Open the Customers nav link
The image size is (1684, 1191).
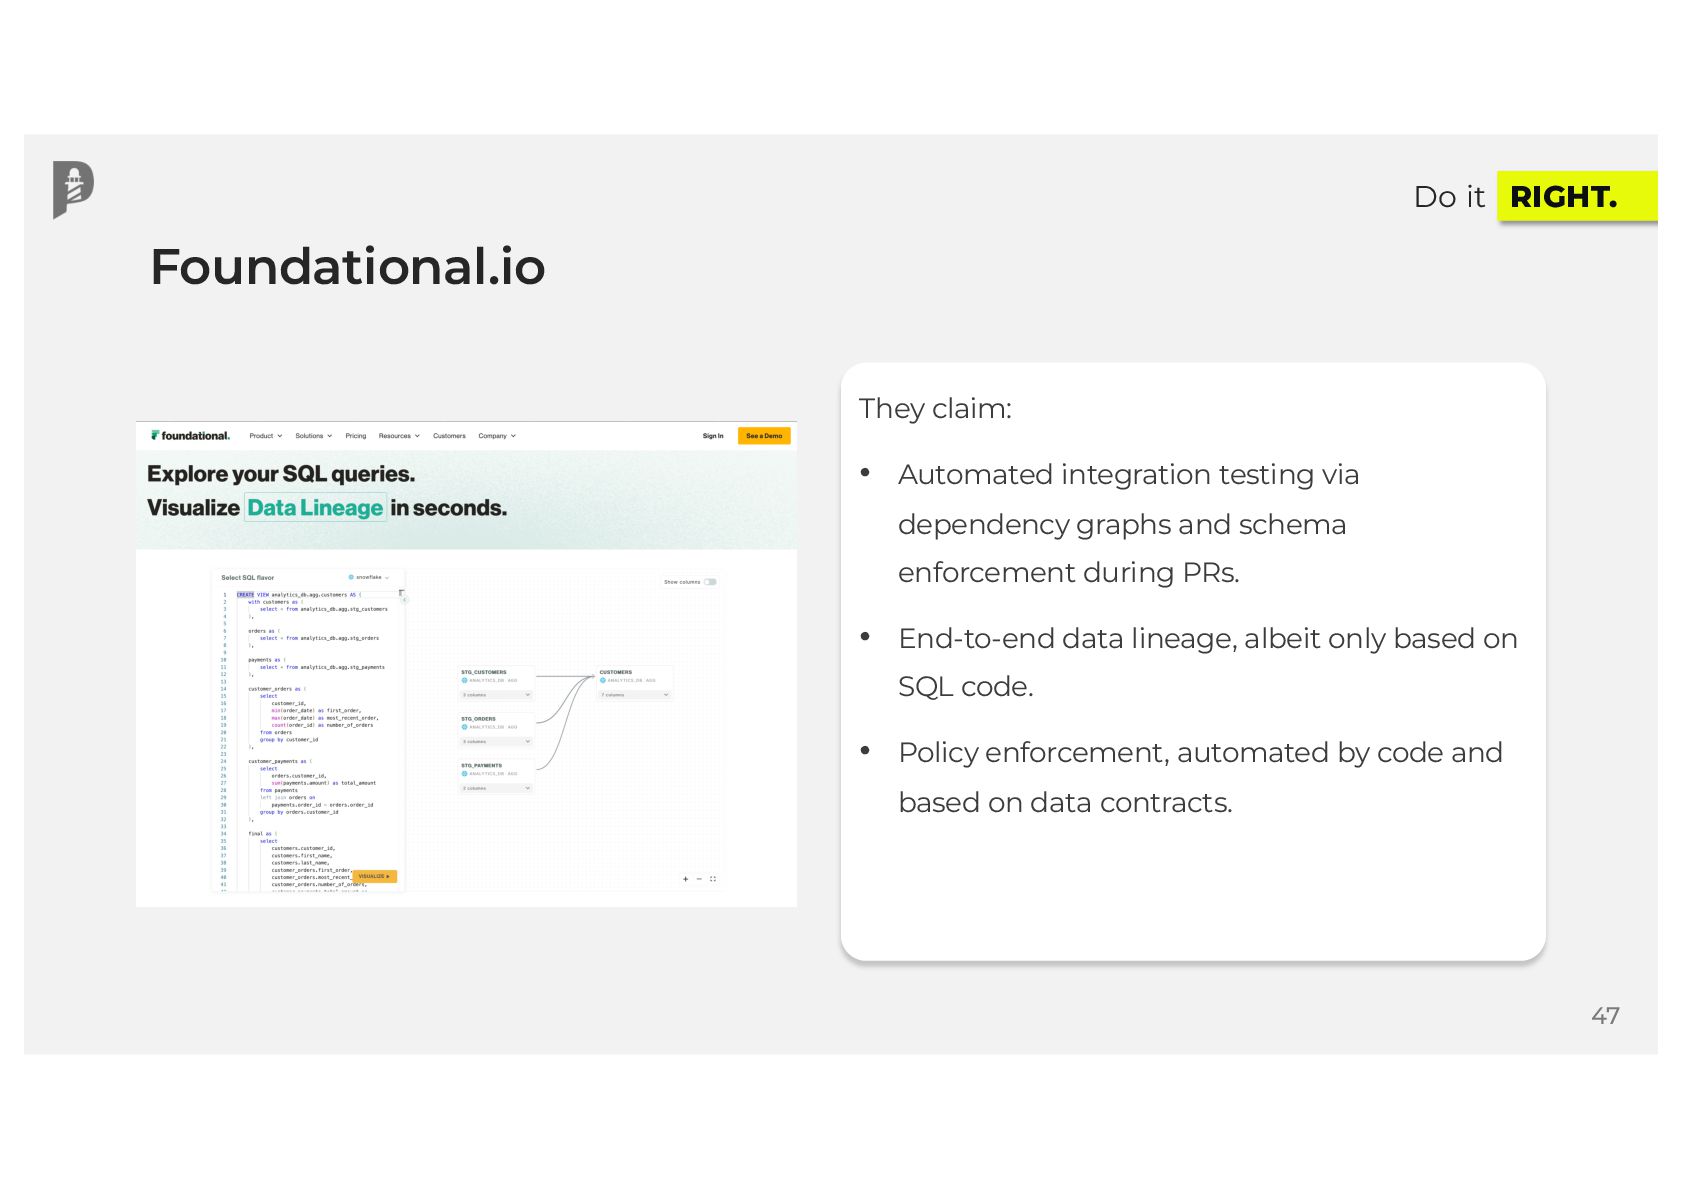coord(449,436)
